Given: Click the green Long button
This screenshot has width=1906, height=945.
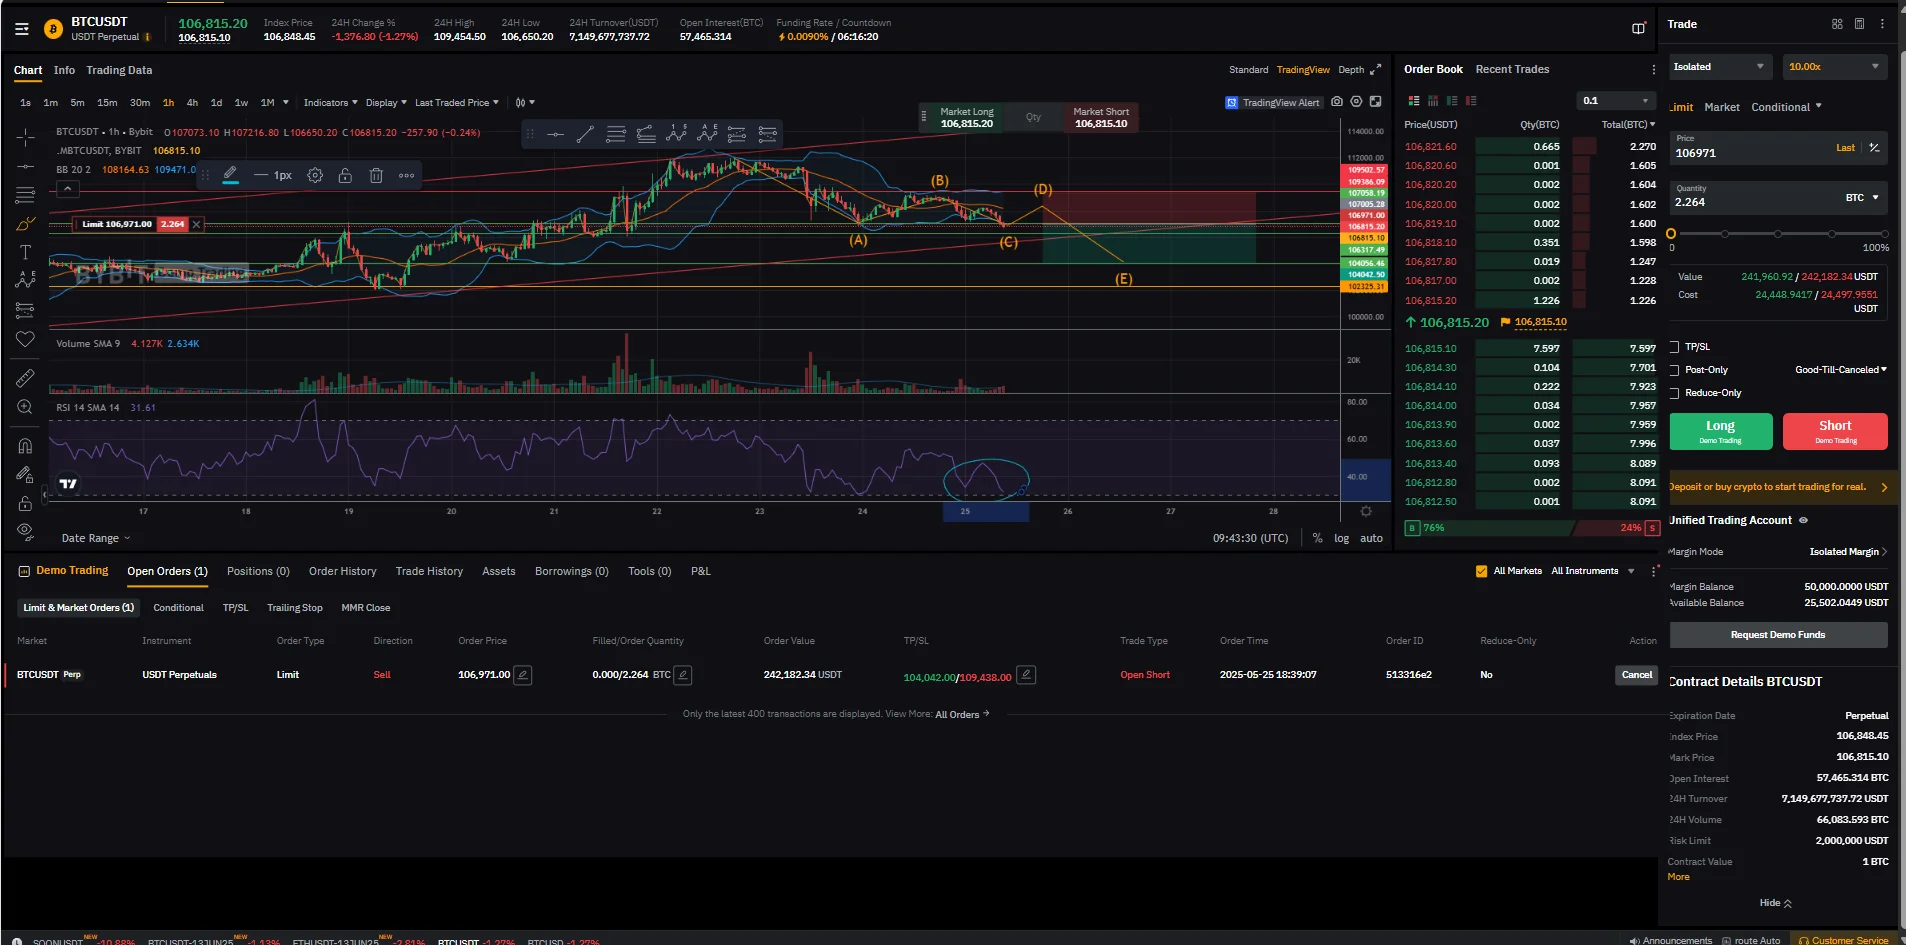Looking at the screenshot, I should 1720,431.
